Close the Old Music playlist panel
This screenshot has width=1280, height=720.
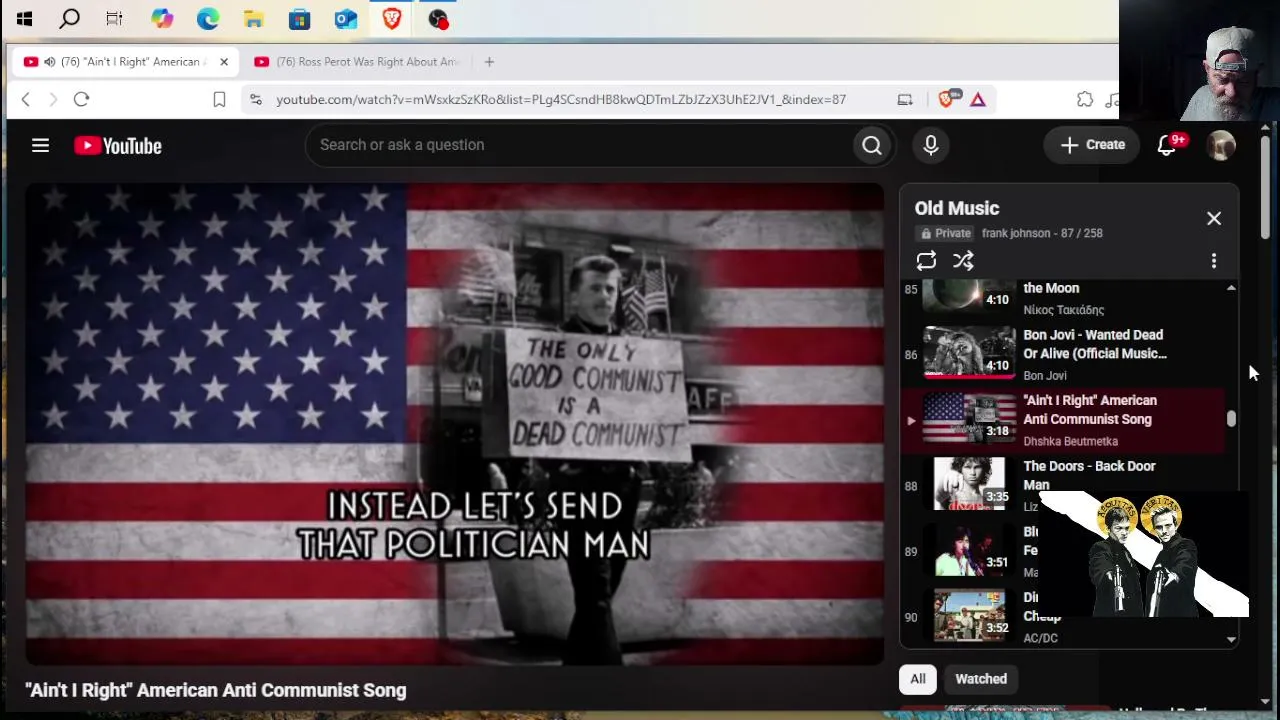1214,218
